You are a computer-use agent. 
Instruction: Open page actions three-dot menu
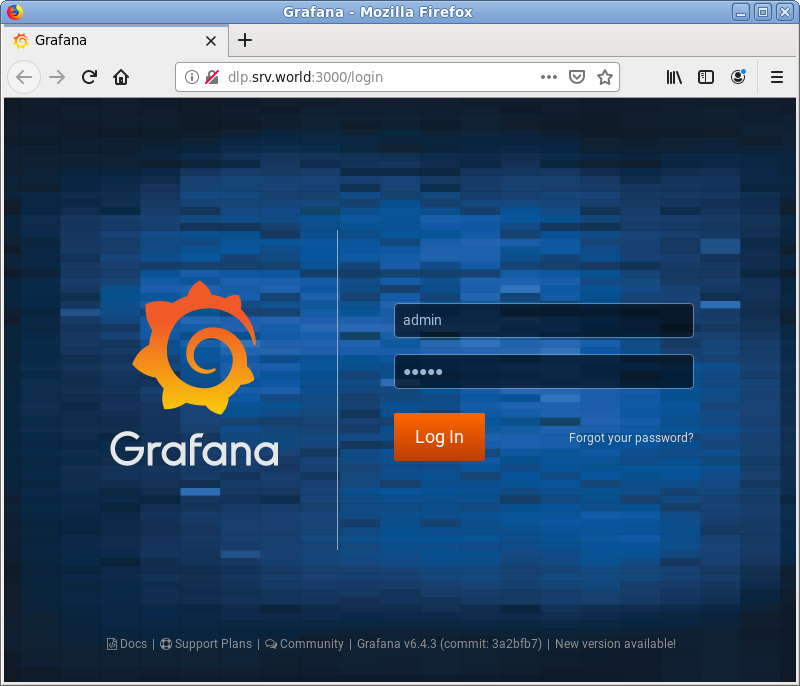click(548, 77)
